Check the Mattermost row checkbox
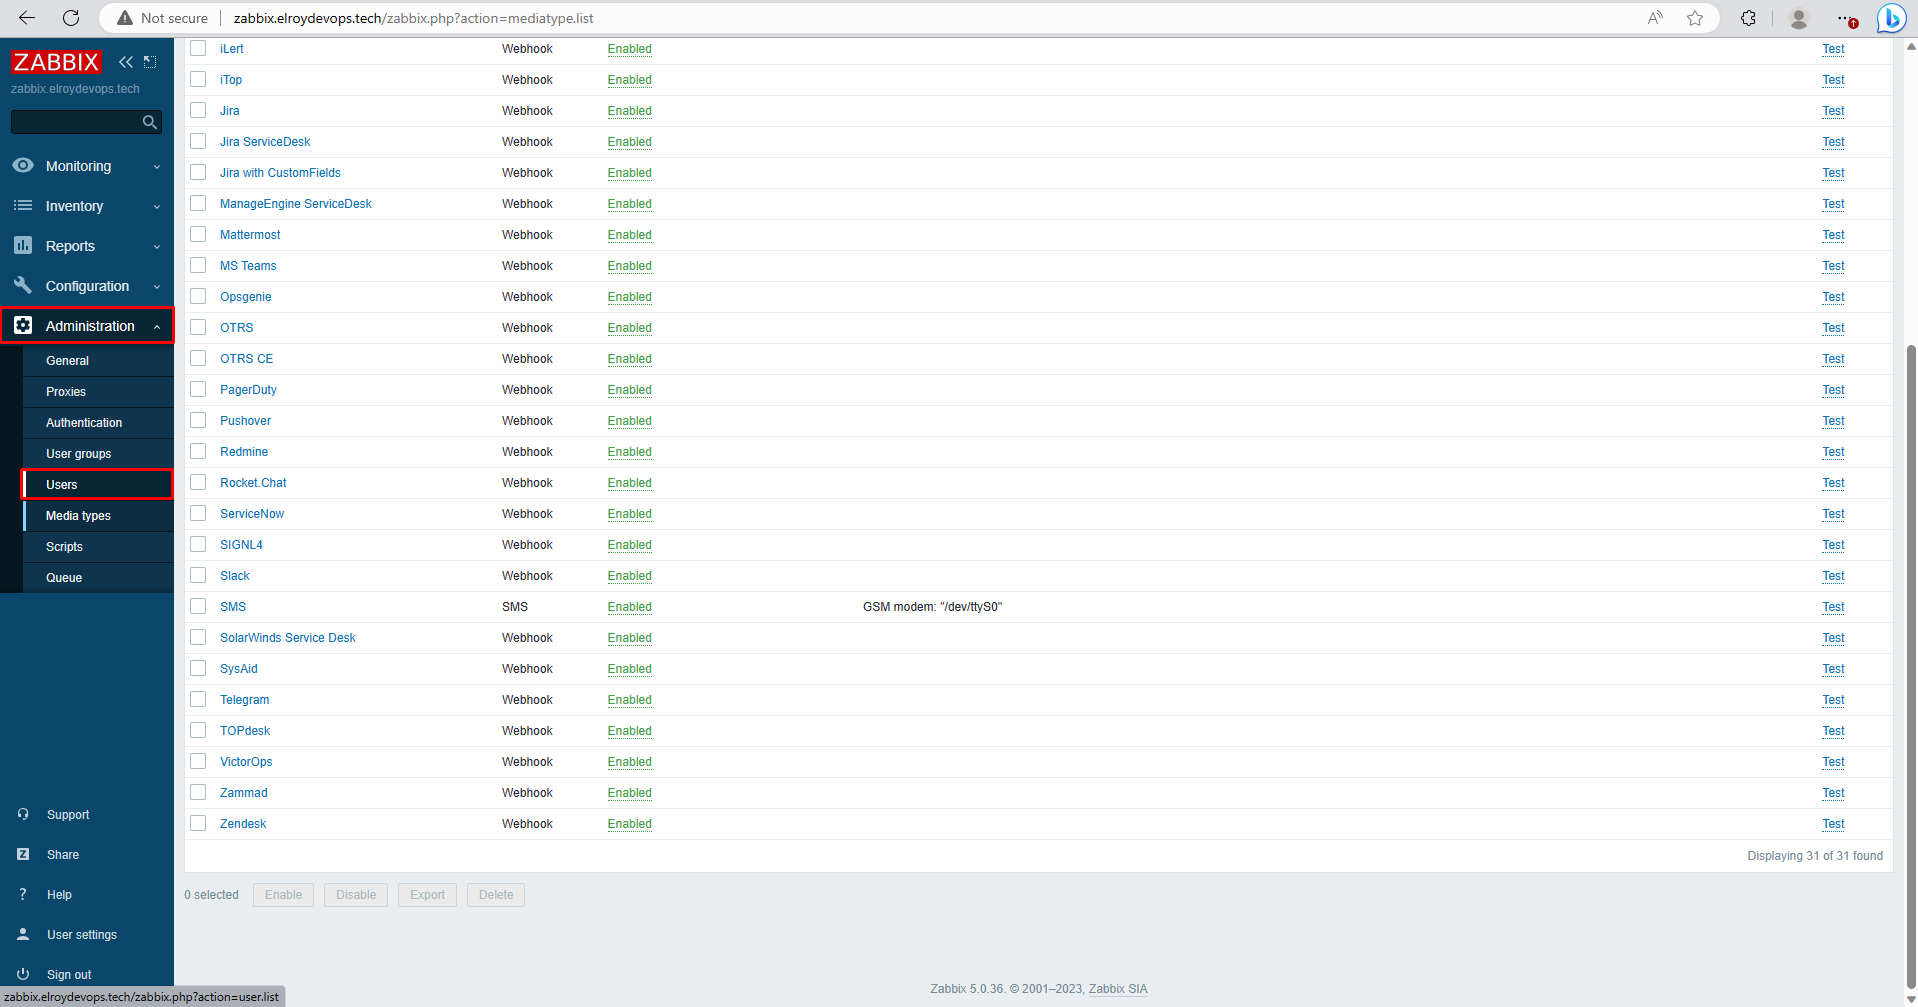 198,234
